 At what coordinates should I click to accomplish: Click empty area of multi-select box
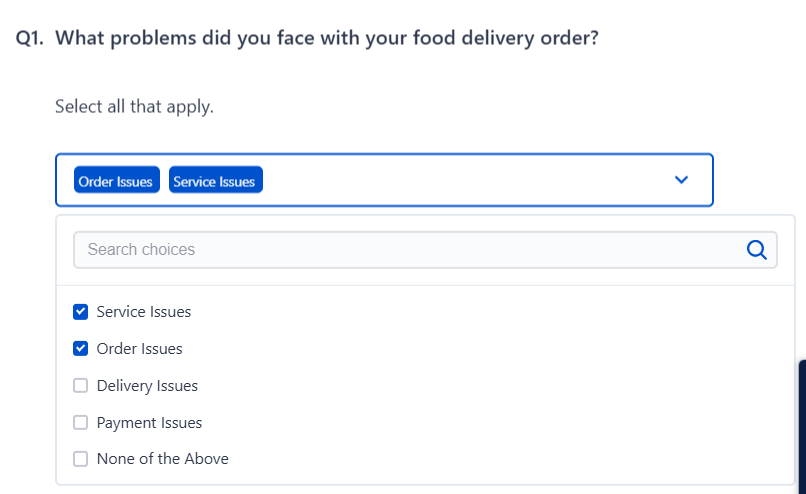(x=460, y=181)
